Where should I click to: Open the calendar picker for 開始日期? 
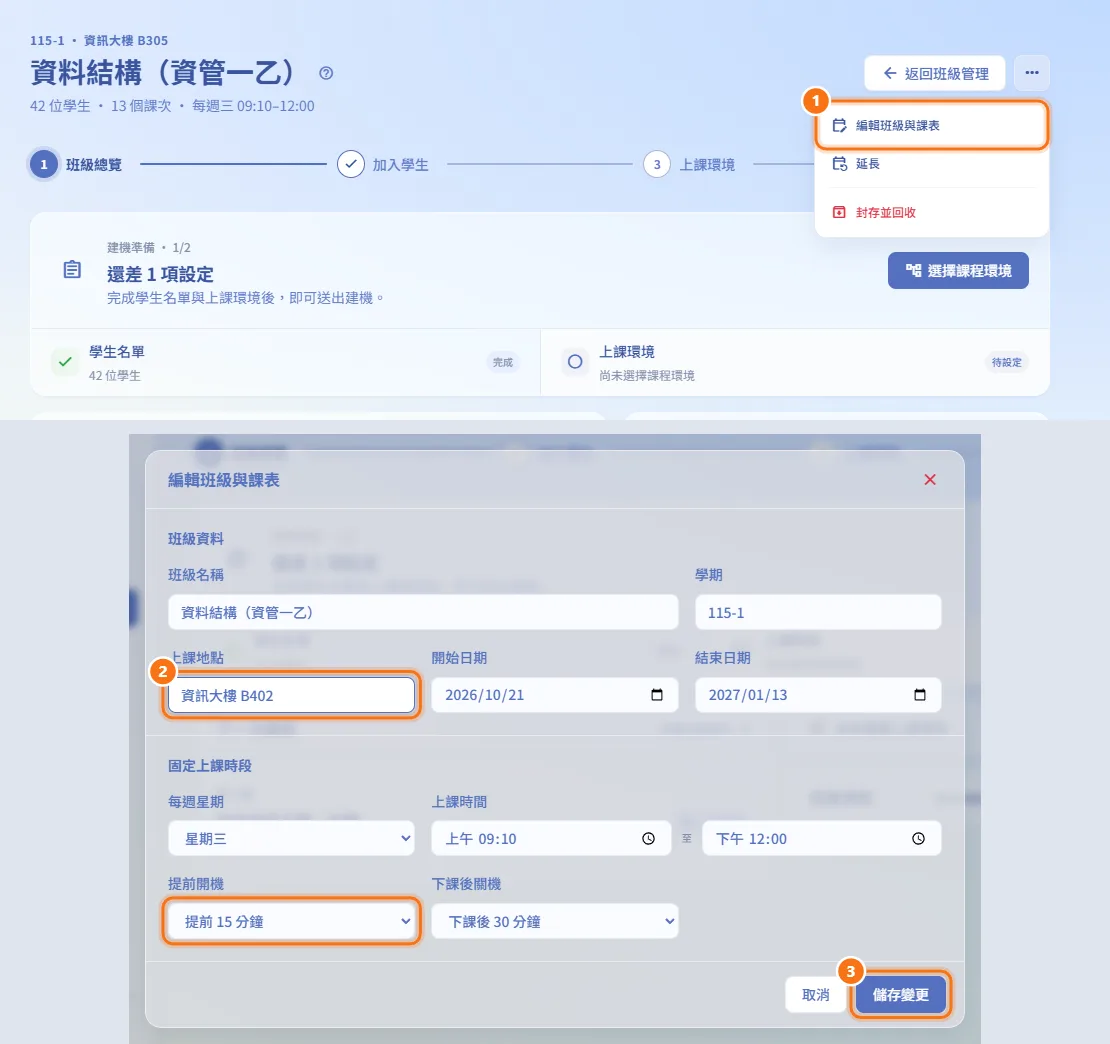[x=656, y=695]
